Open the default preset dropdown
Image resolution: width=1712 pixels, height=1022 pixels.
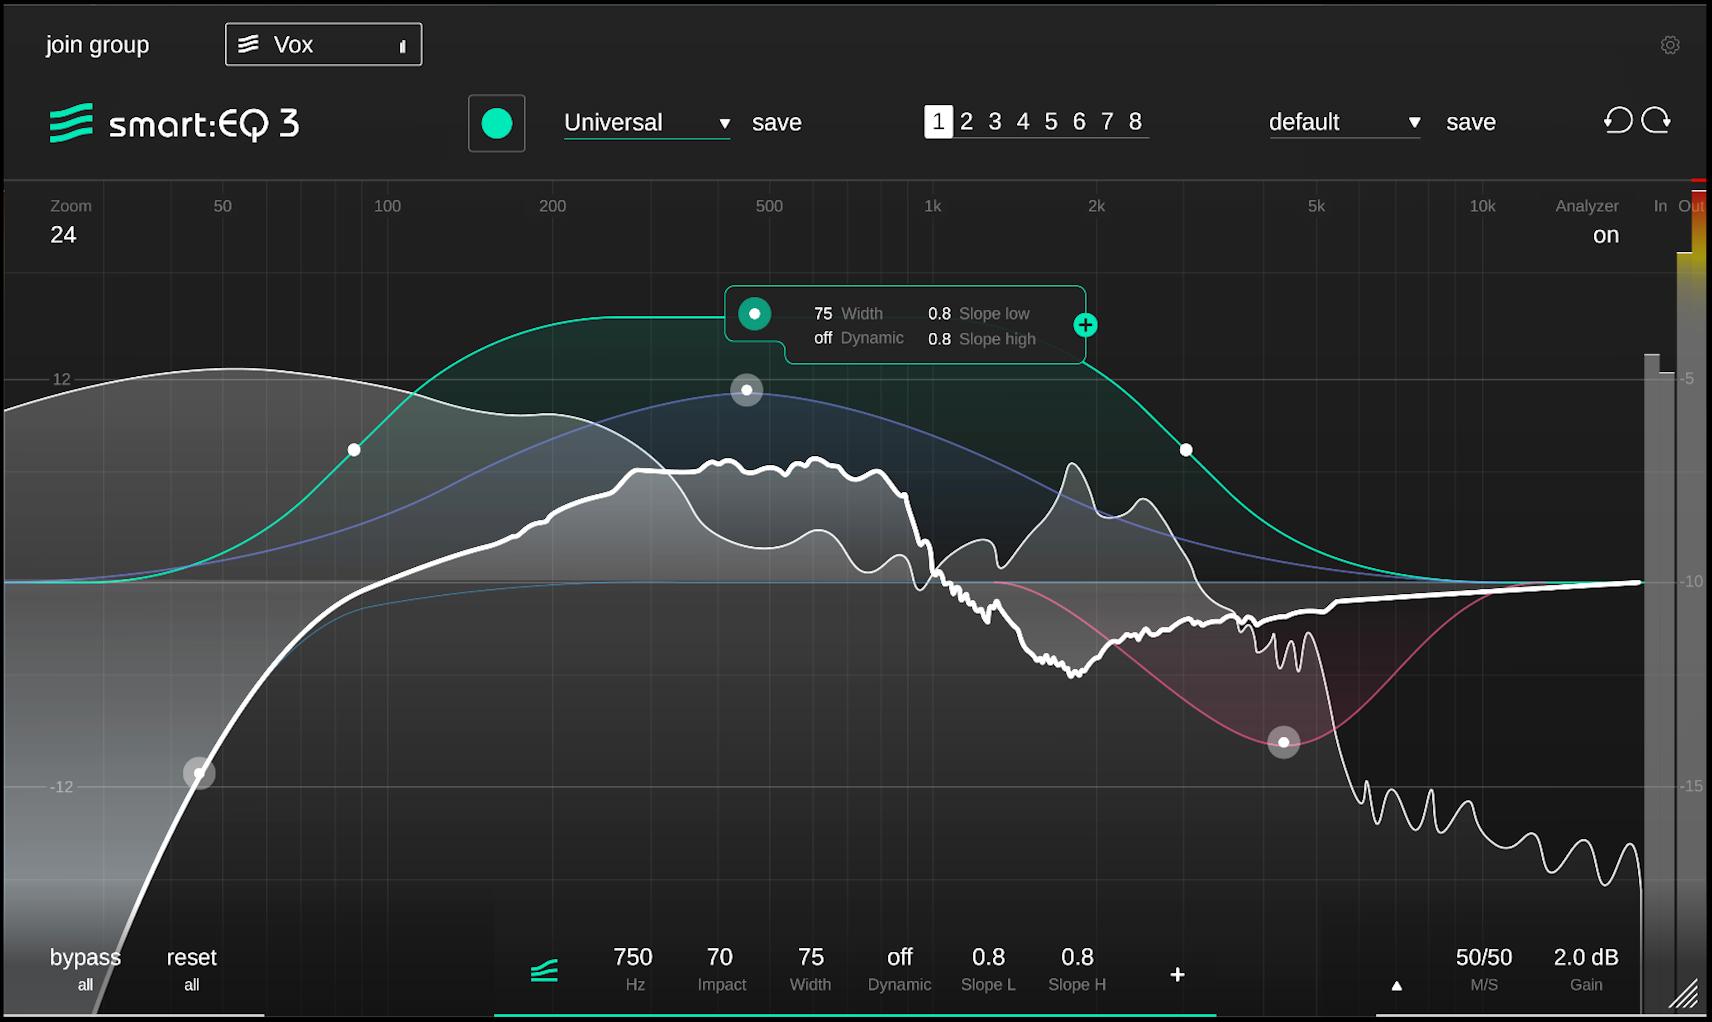pyautogui.click(x=1344, y=123)
